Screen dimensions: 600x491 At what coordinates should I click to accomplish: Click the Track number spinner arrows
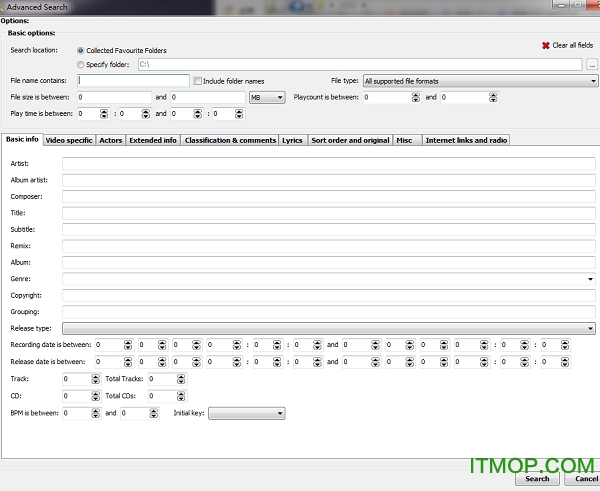pyautogui.click(x=95, y=379)
